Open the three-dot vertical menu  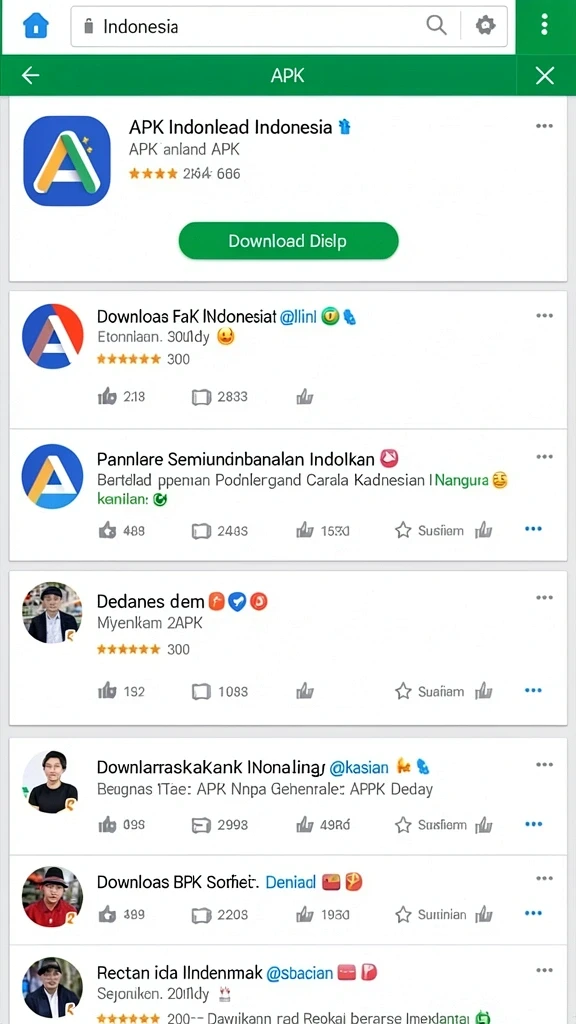coord(545,25)
